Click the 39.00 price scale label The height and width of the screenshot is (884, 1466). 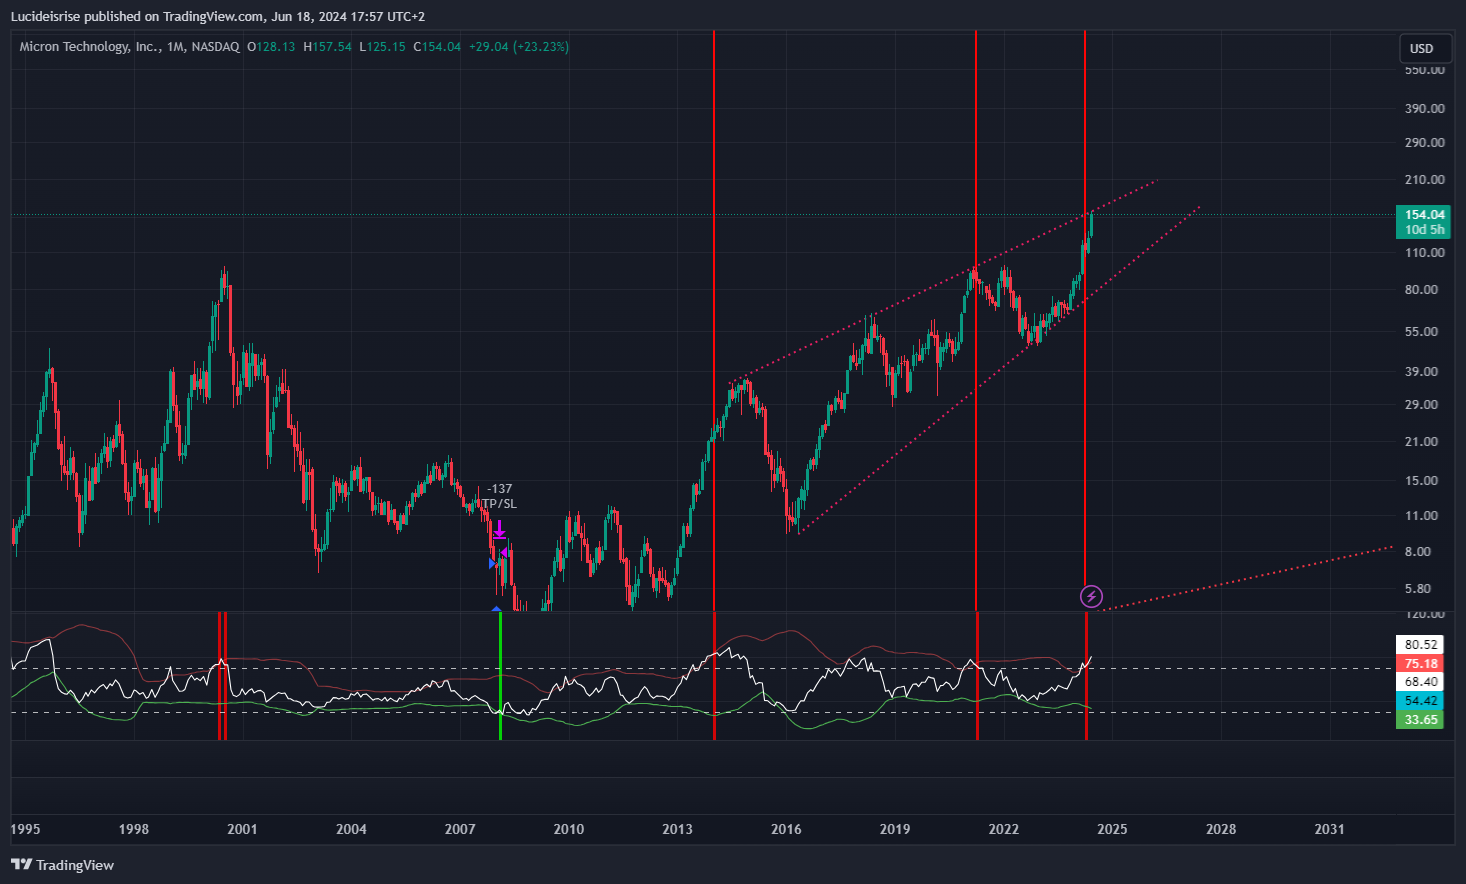[1421, 371]
